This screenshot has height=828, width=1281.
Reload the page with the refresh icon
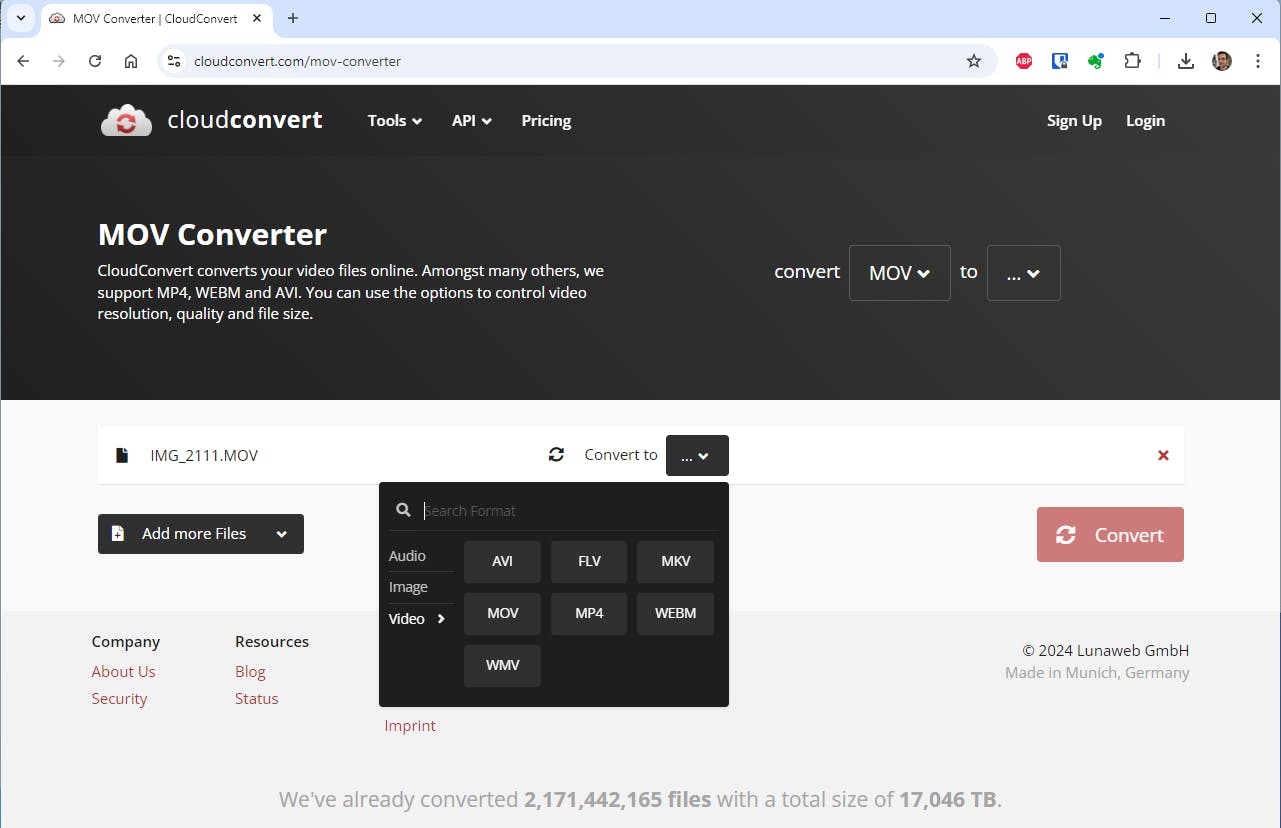pyautogui.click(x=95, y=61)
